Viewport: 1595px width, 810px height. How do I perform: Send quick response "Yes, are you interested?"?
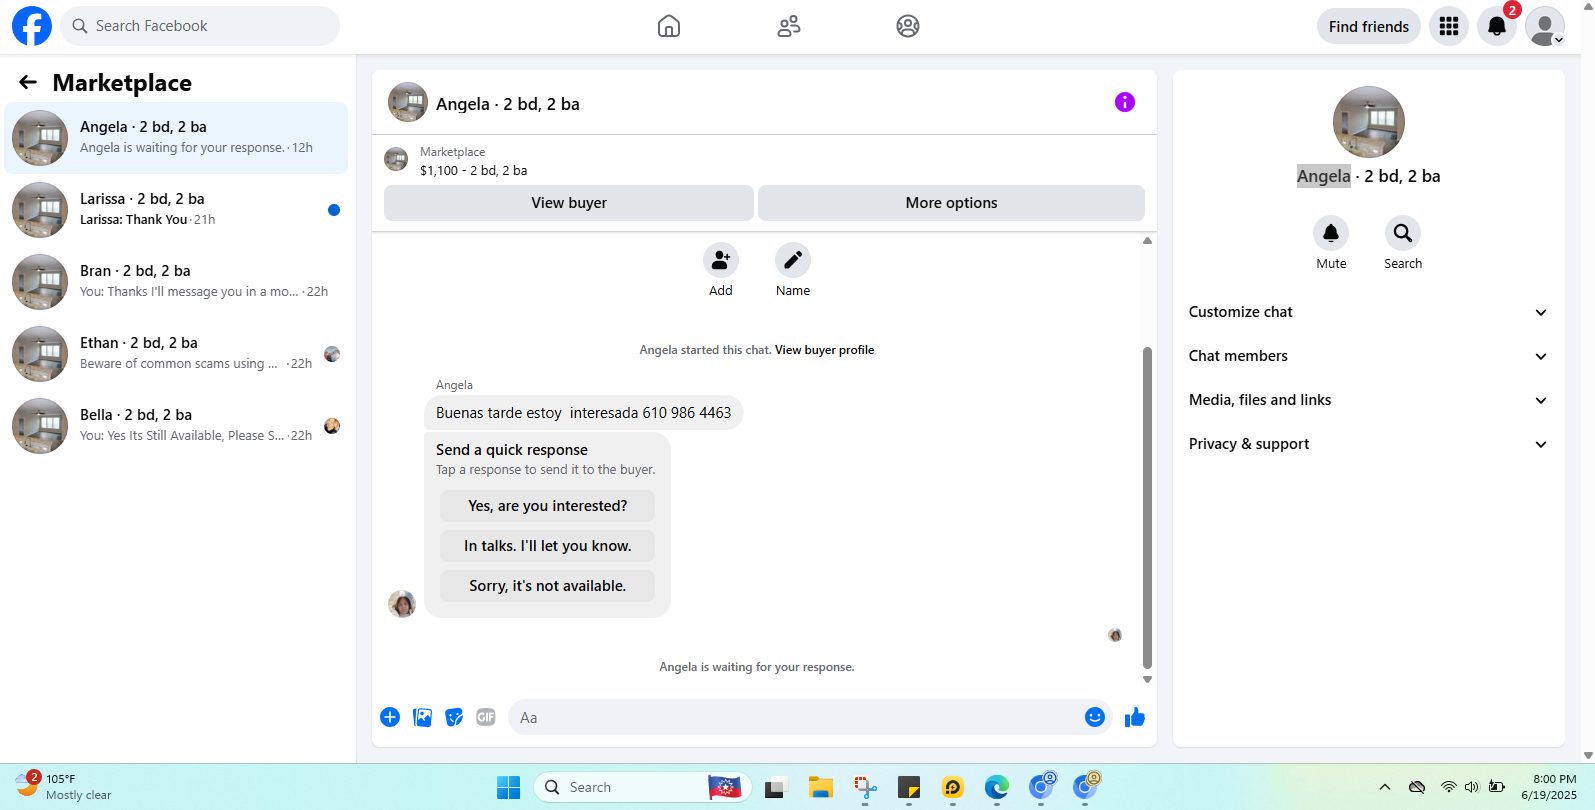click(x=548, y=506)
